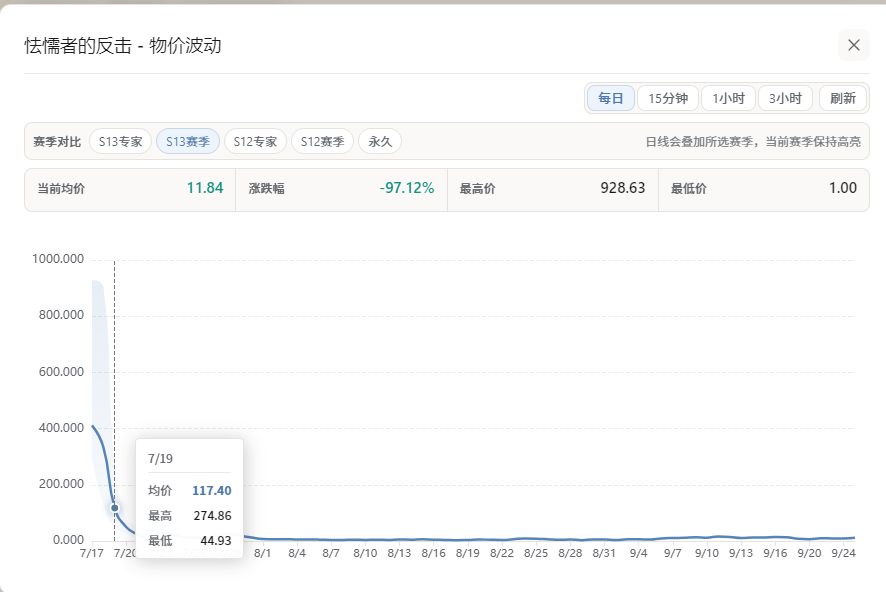Image resolution: width=886 pixels, height=592 pixels.
Task: Click the 1000.000 y-axis label
Action: pos(58,259)
